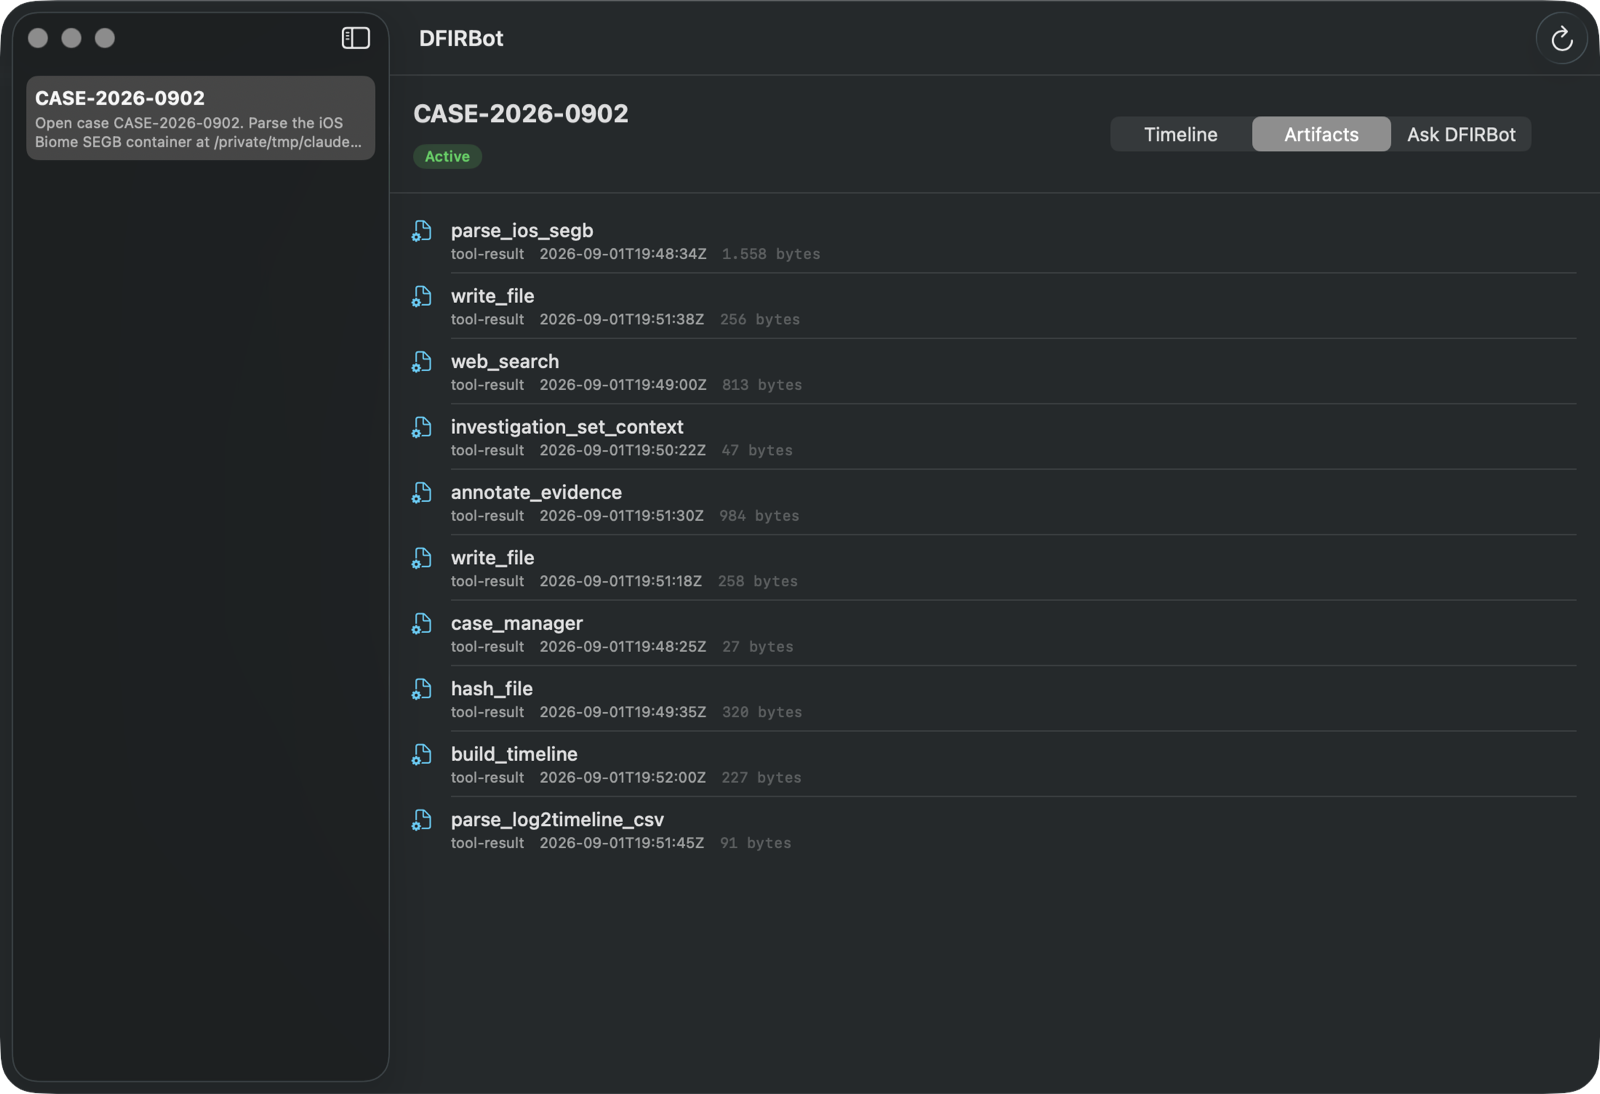The image size is (1600, 1094).
Task: Click the 91 bytes size label
Action: pos(755,843)
